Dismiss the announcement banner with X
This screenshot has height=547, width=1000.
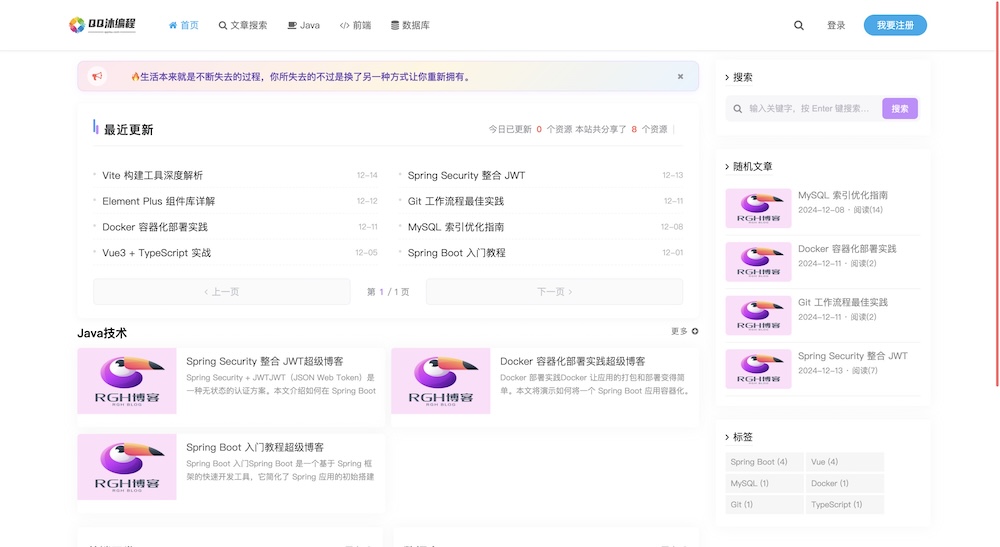point(680,77)
